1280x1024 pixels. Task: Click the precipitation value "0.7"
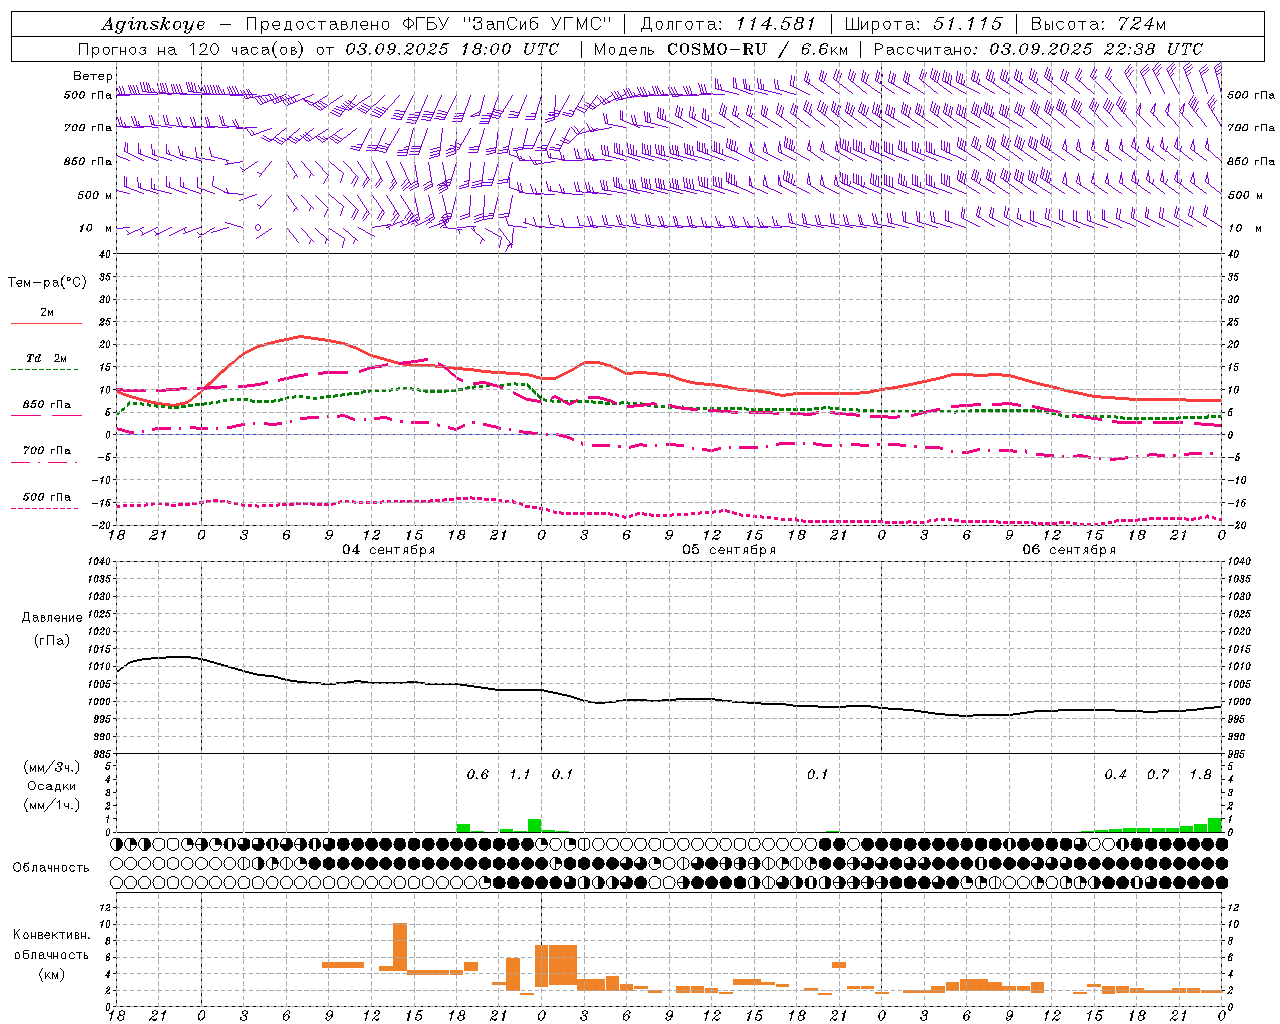click(1158, 775)
